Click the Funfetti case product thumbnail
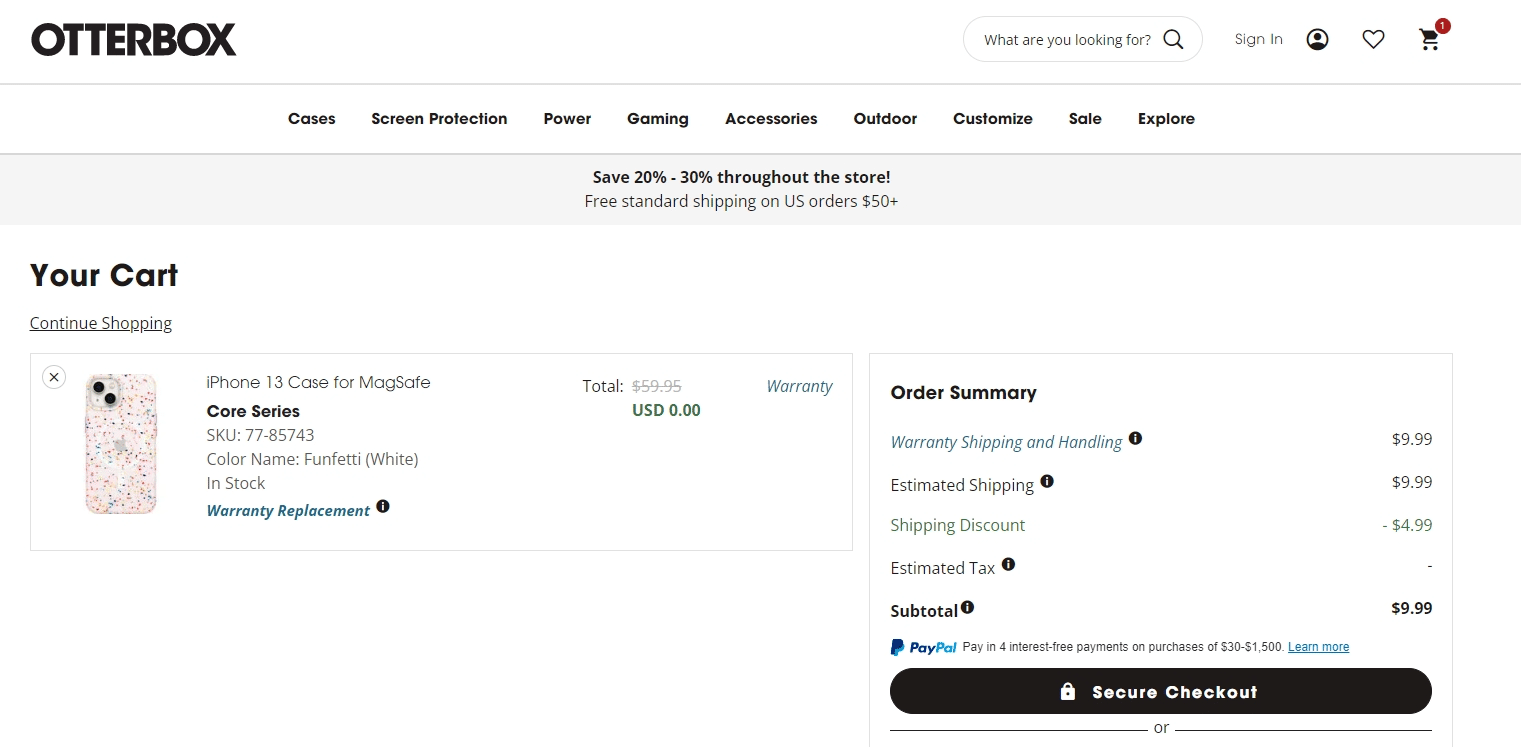Image resolution: width=1521 pixels, height=747 pixels. [121, 444]
